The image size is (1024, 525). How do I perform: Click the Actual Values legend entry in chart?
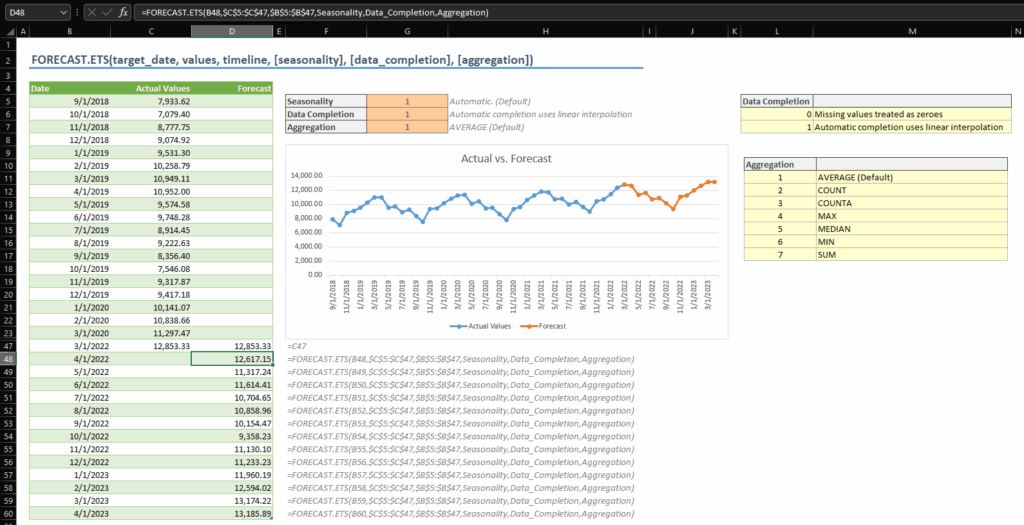click(x=488, y=326)
